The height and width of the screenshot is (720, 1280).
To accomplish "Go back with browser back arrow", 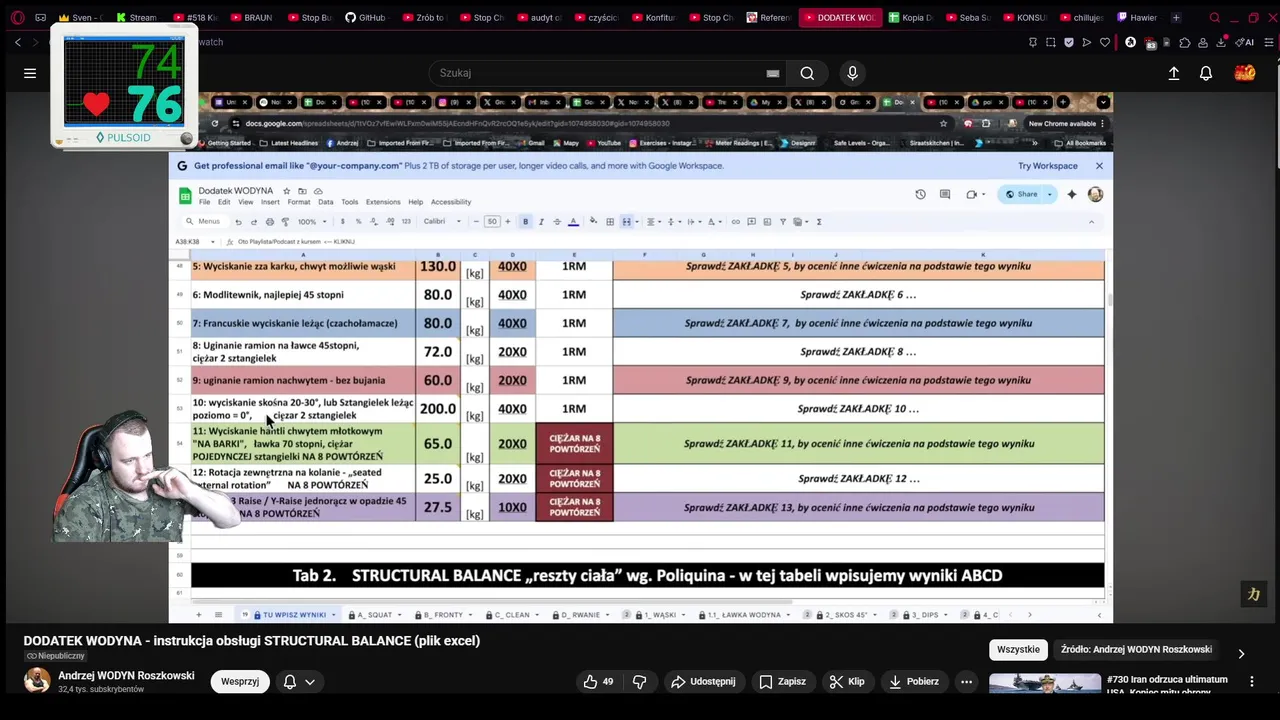I will tap(18, 42).
